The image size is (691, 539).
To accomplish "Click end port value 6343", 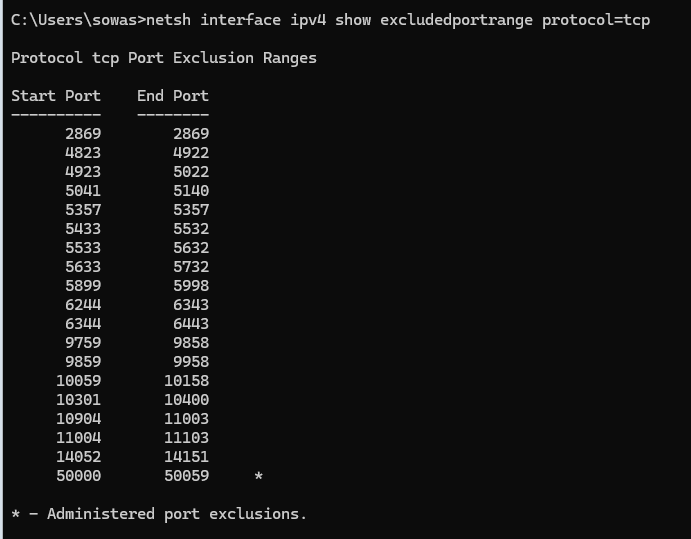I will click(x=191, y=305).
